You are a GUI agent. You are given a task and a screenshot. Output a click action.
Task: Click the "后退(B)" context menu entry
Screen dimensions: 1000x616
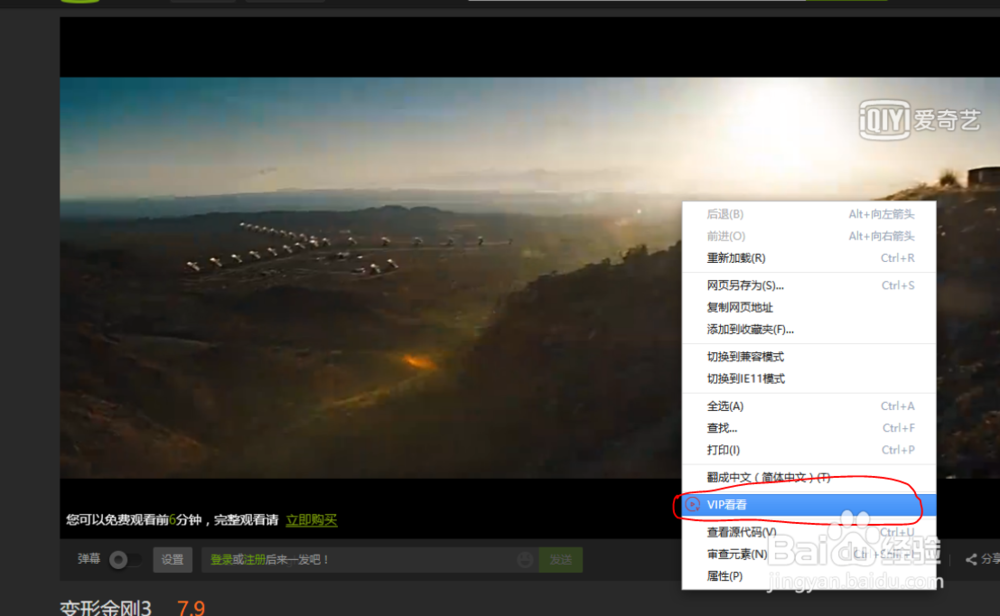coord(809,214)
